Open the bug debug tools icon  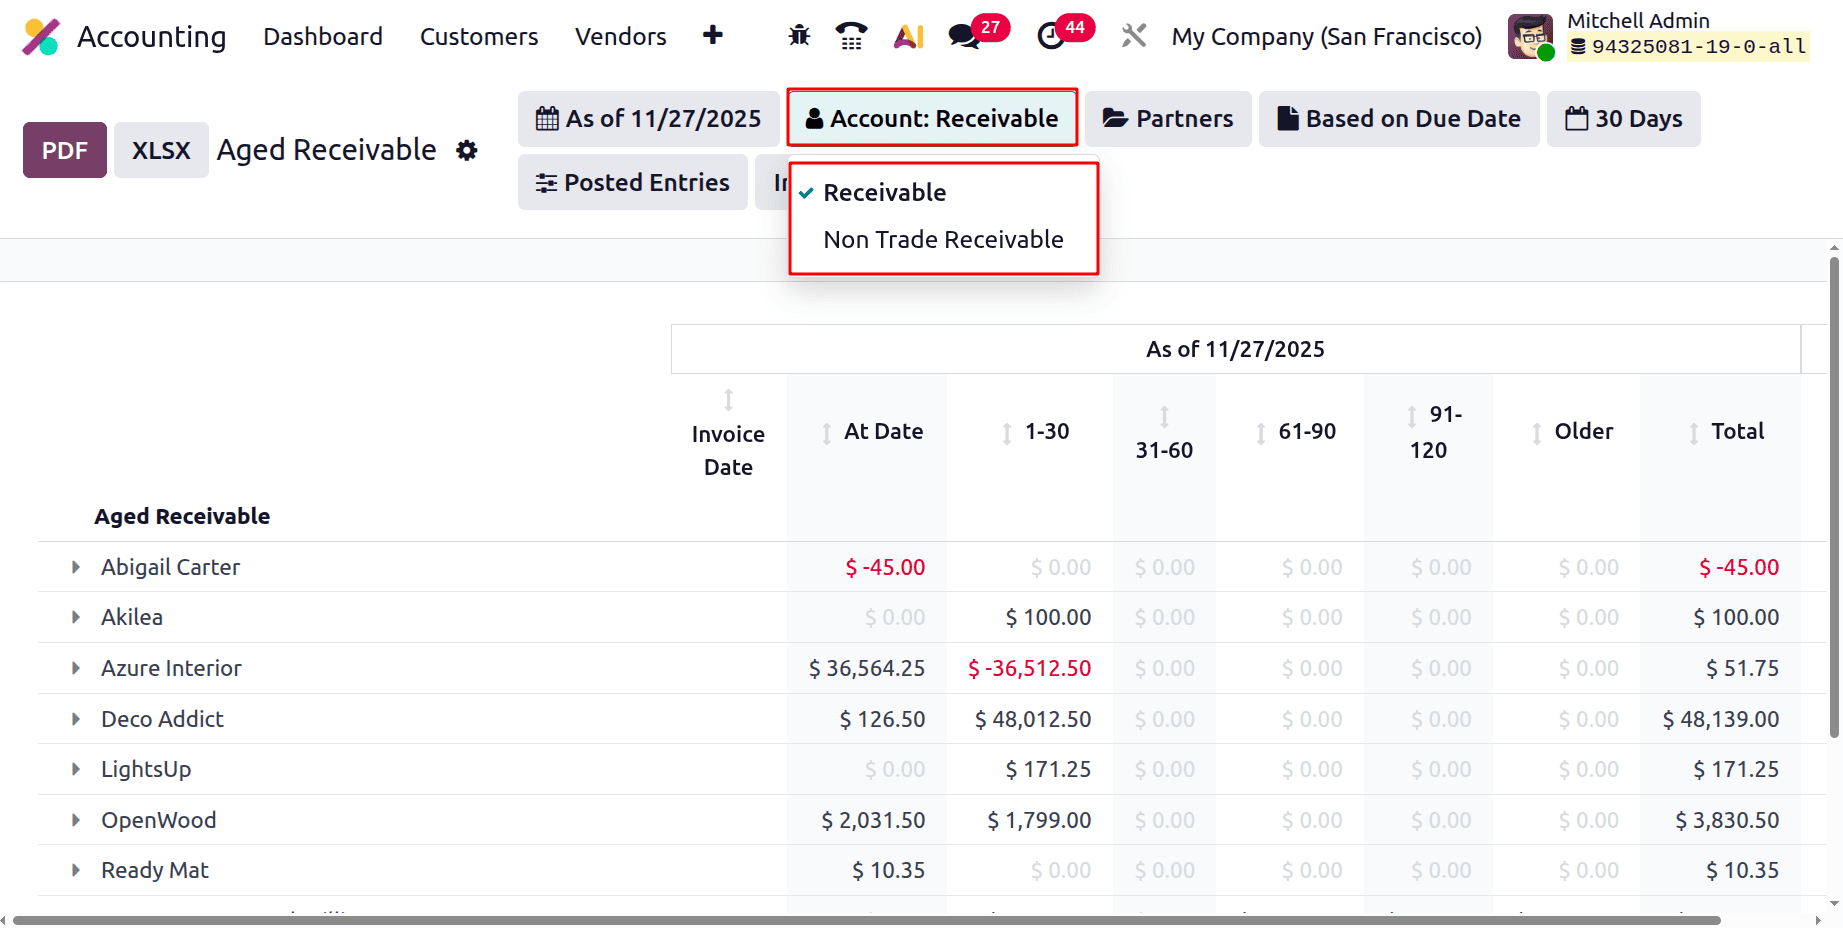799,36
